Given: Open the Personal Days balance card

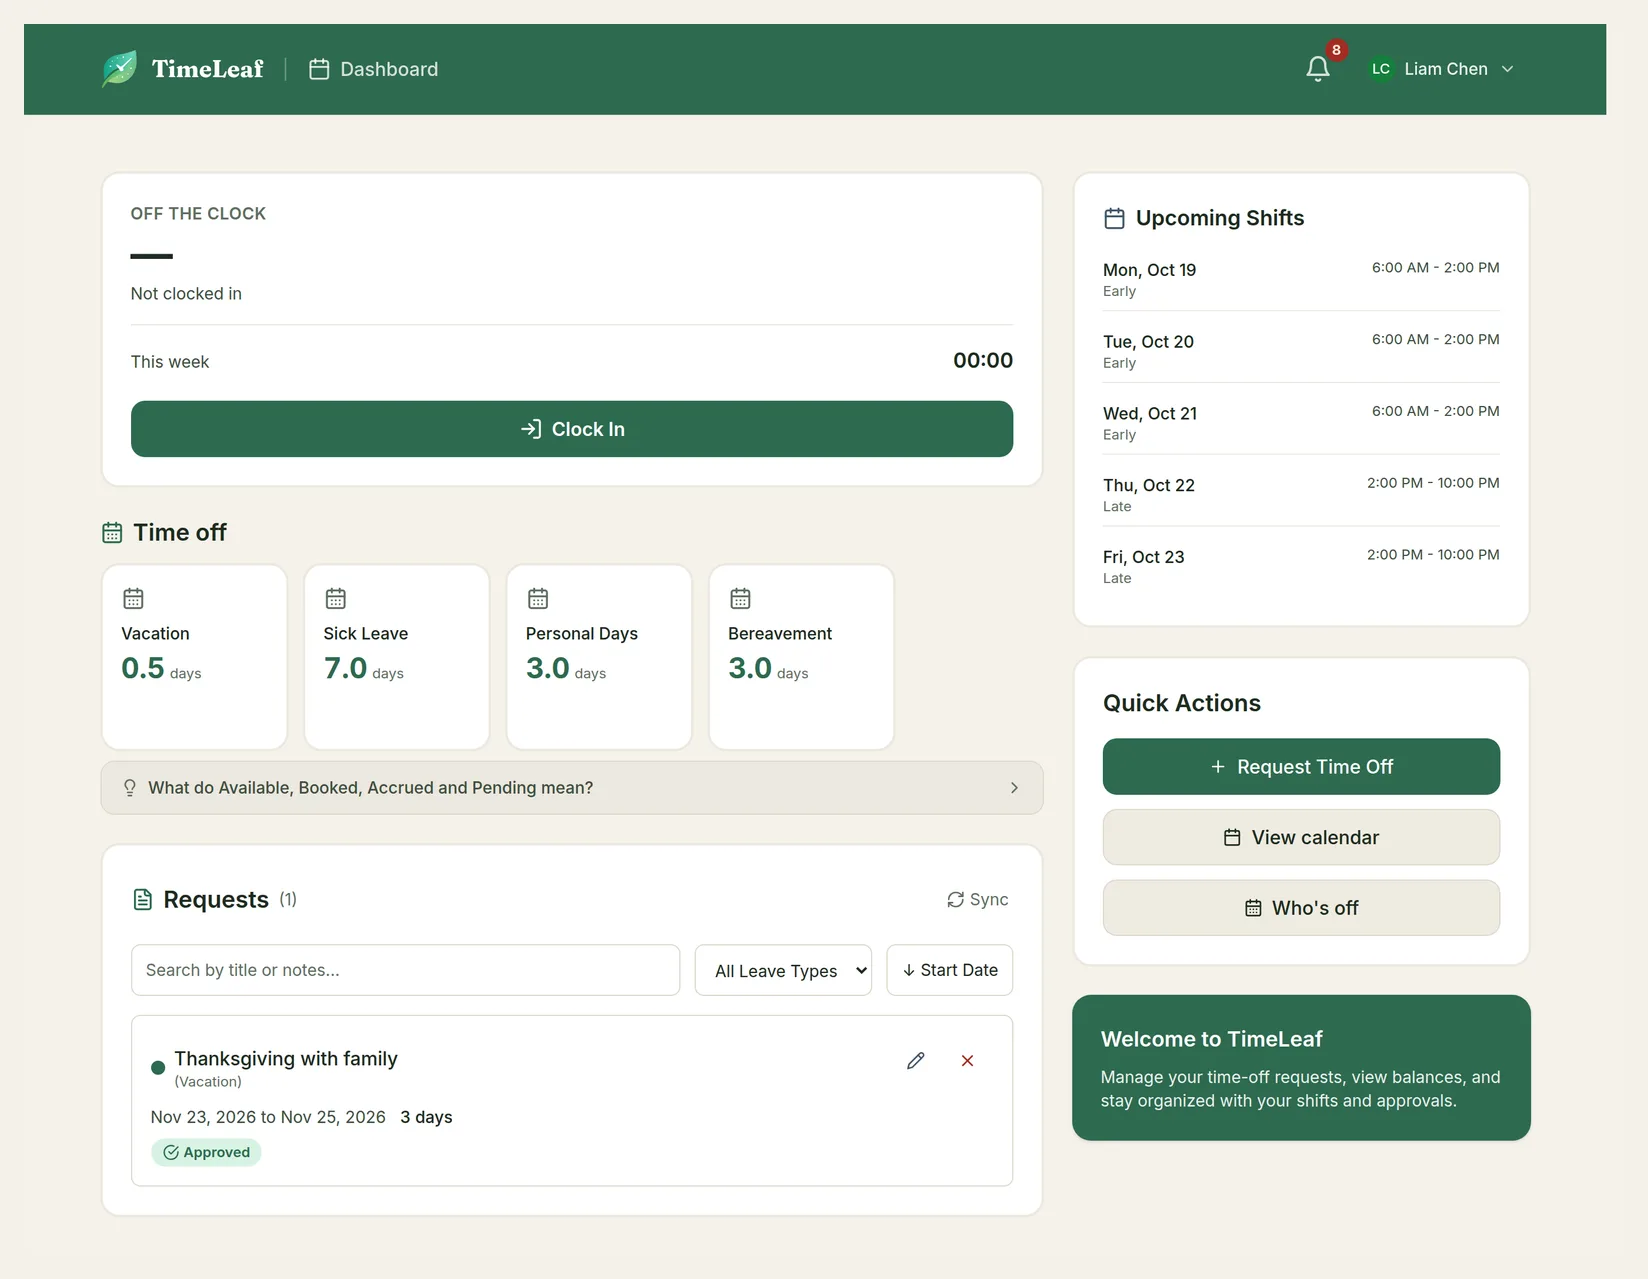Looking at the screenshot, I should 599,657.
